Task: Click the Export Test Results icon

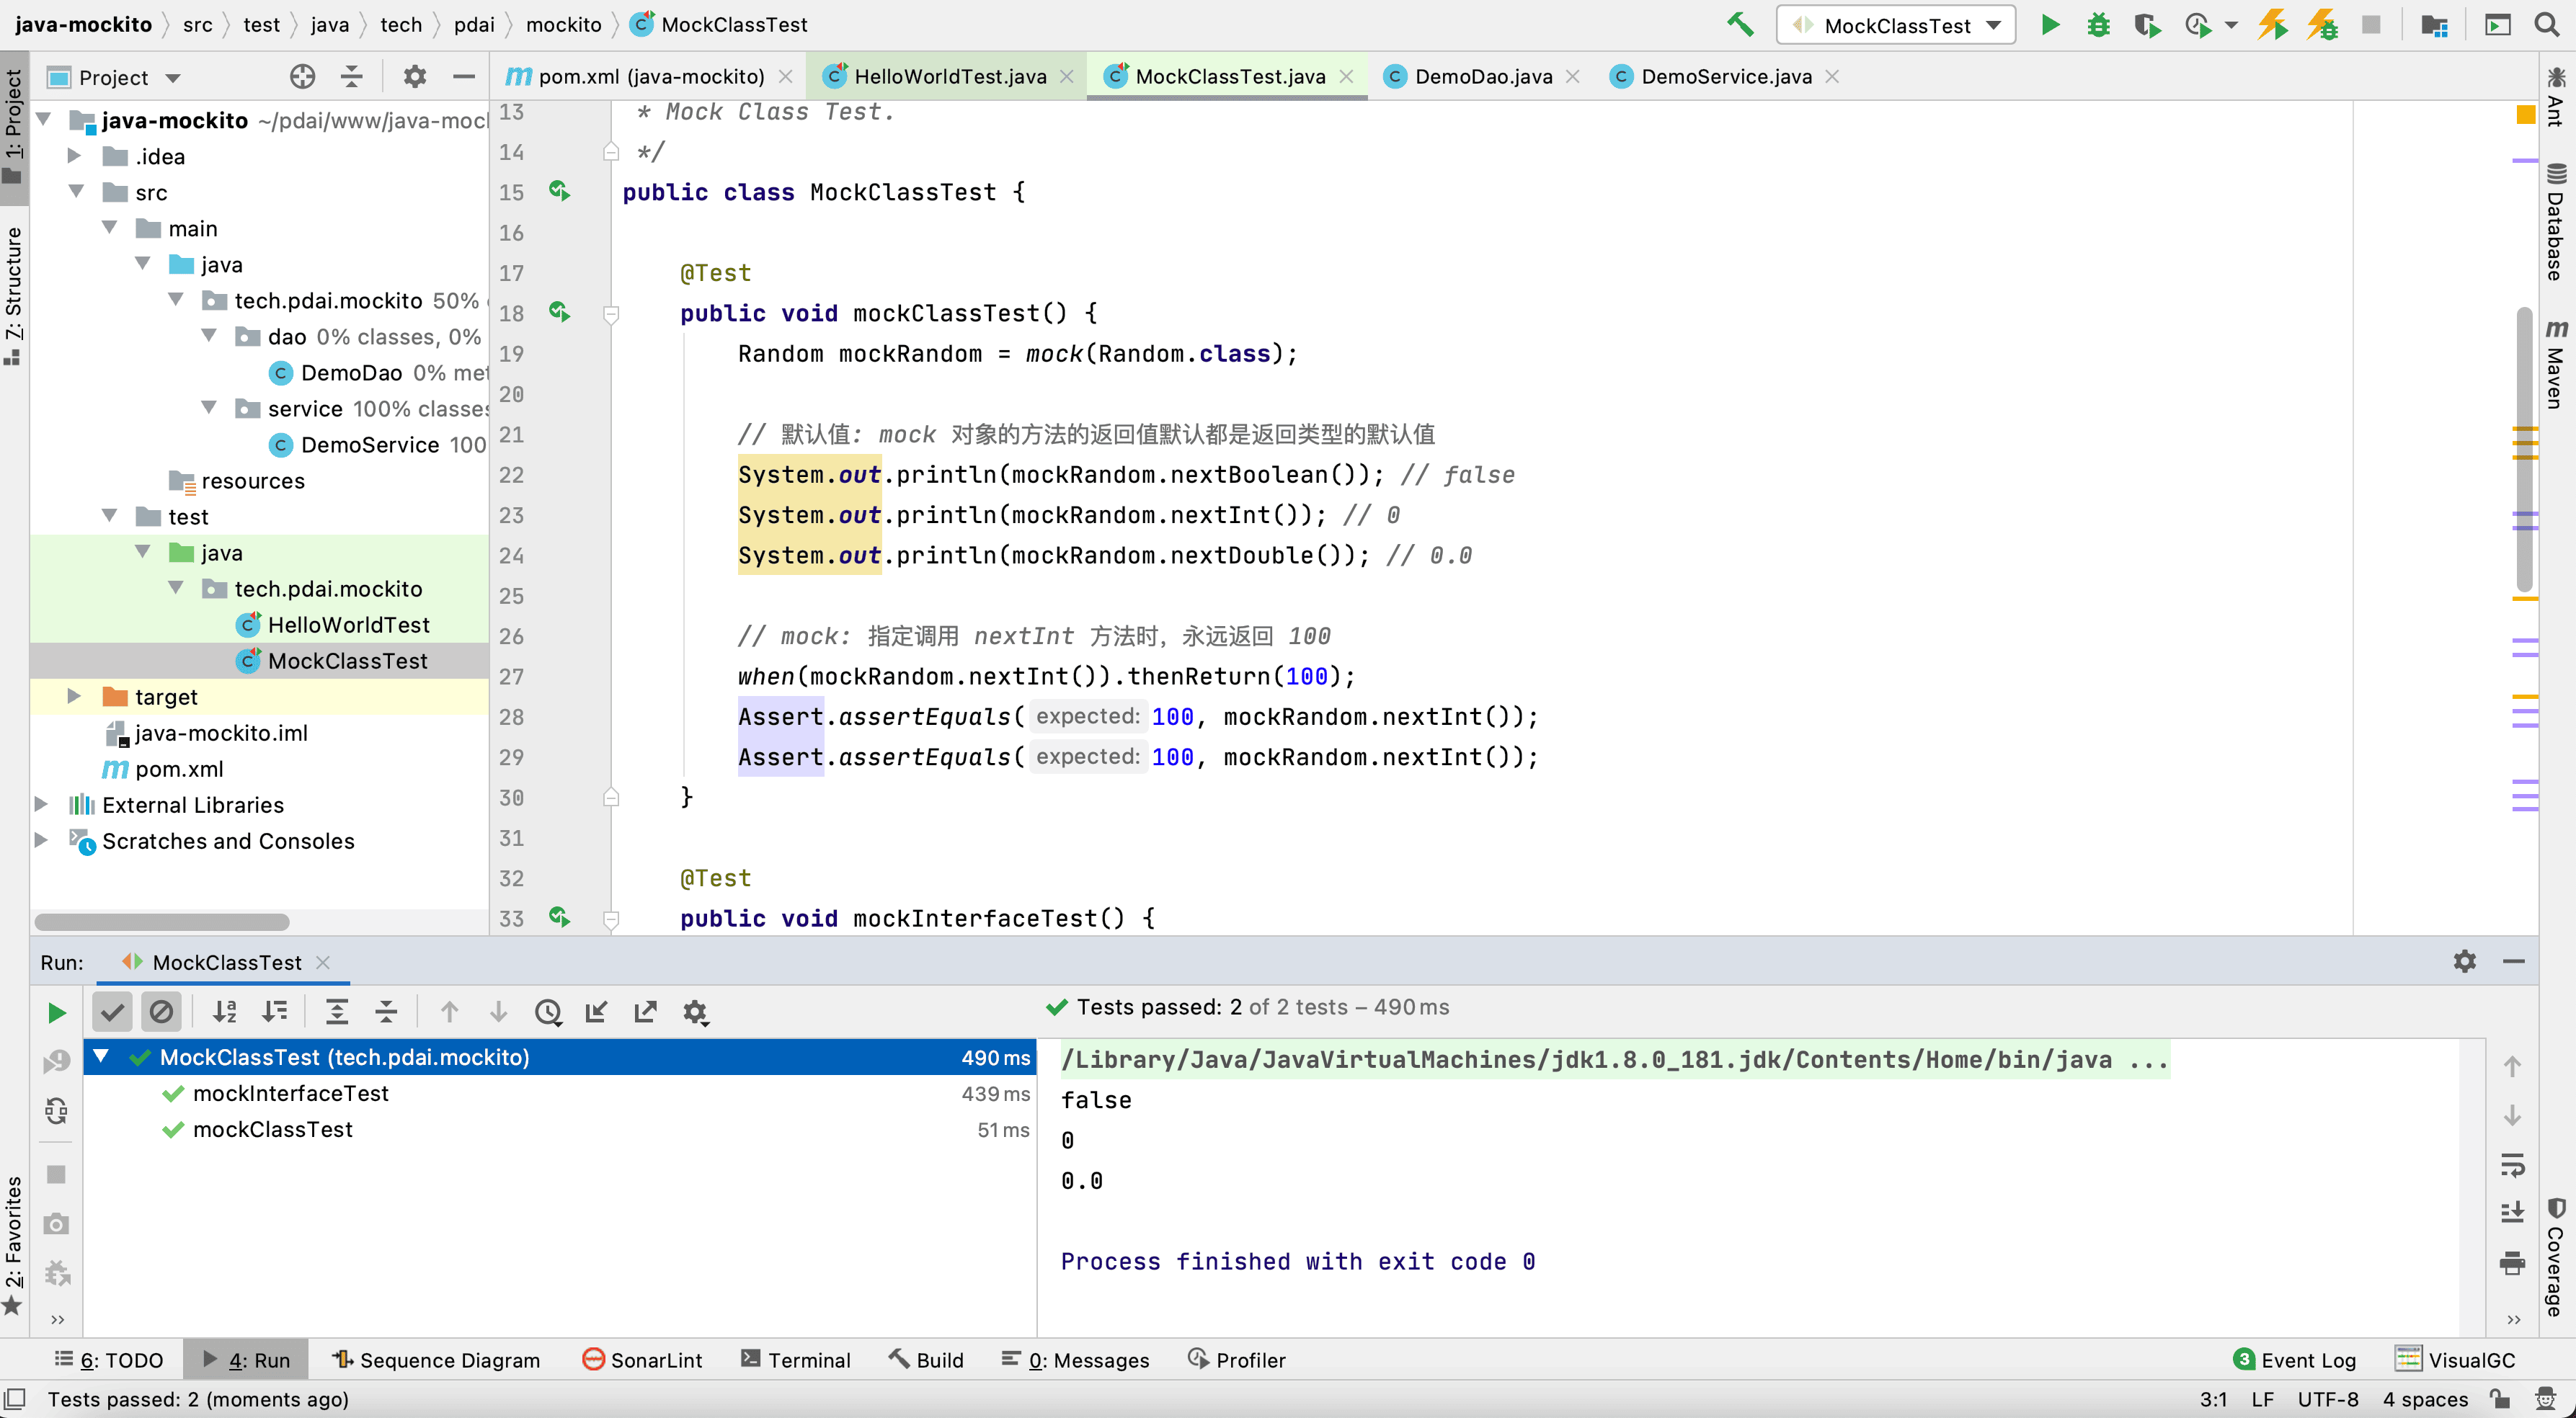Action: (645, 1012)
